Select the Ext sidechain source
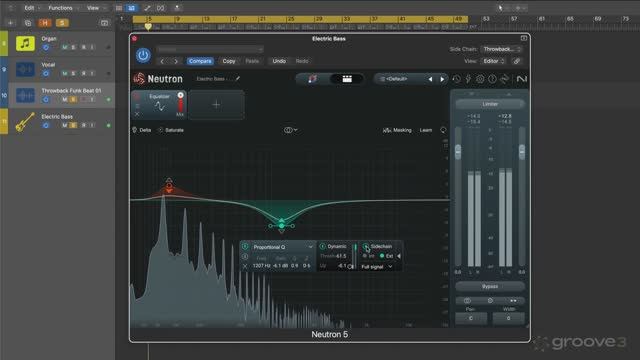The image size is (640, 360). pyautogui.click(x=386, y=256)
